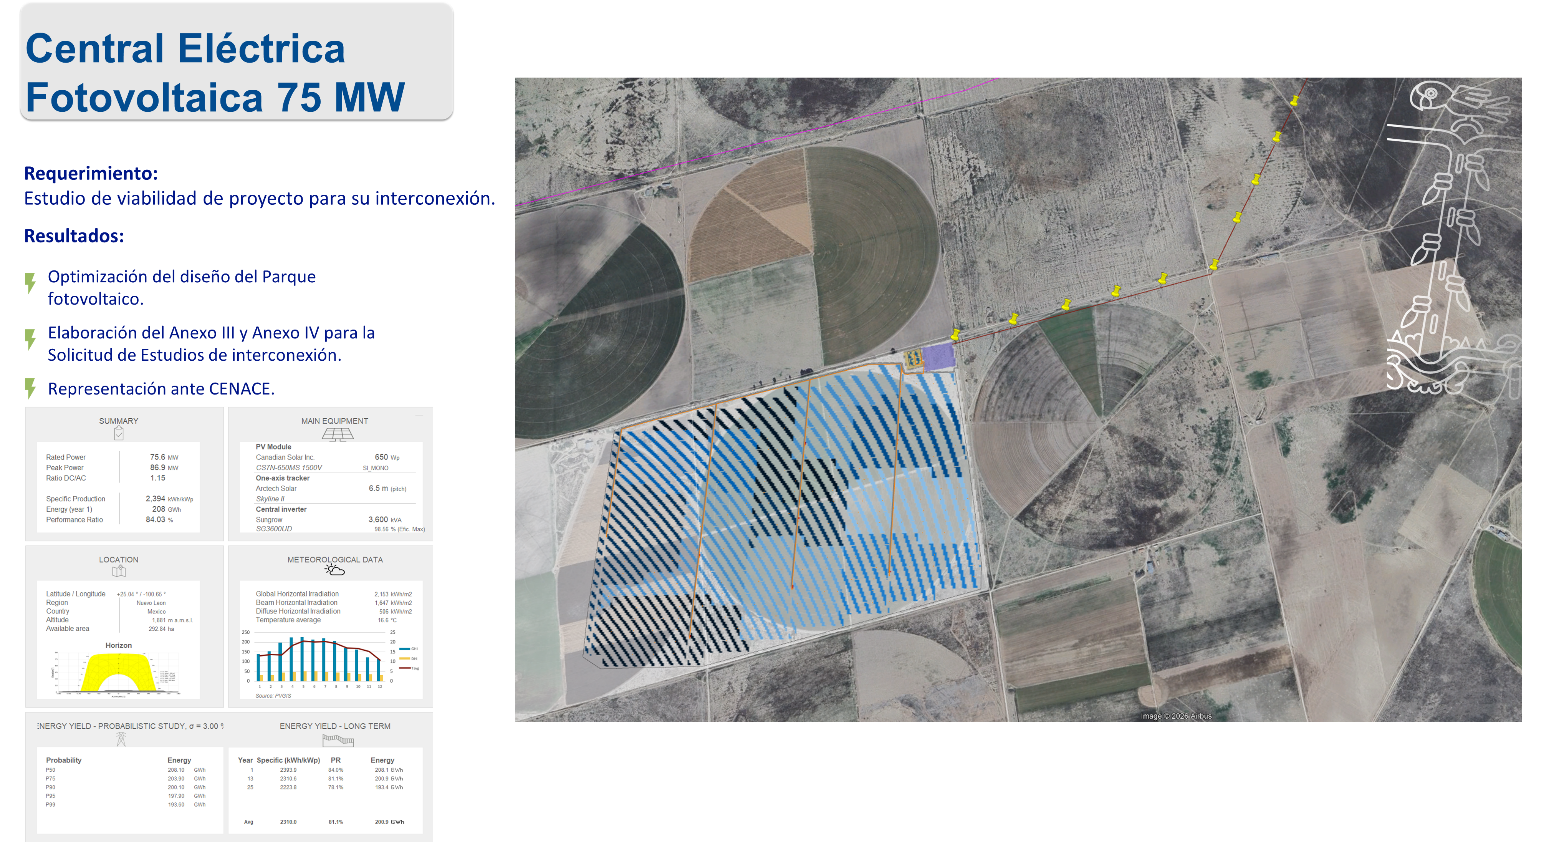Image resolution: width=1559 pixels, height=842 pixels.
Task: Click the bolt bullet beside 'Representación ante CENACE'
Action: tap(30, 388)
